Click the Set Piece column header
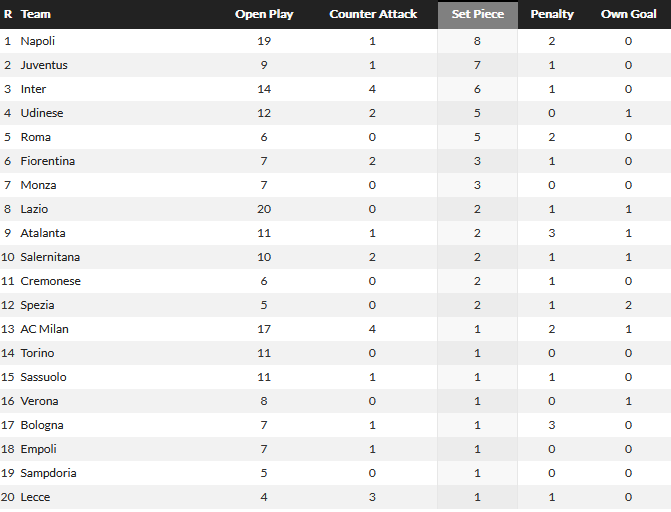671x512 pixels. 477,15
